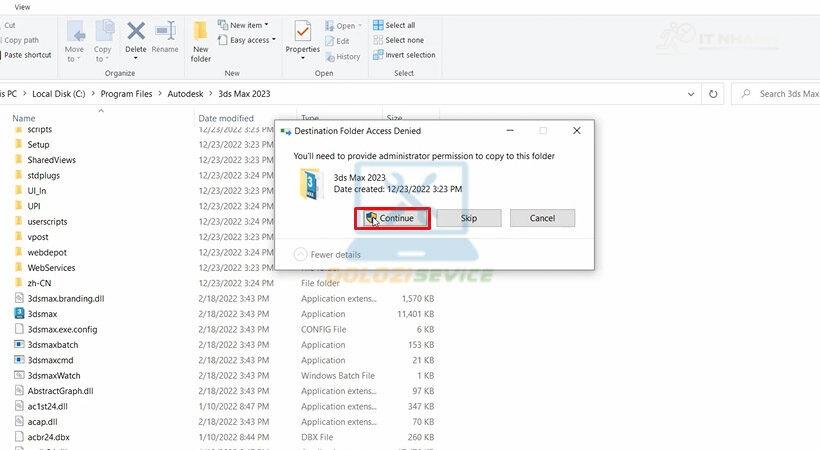Click Program Files in the address bar
The image size is (820, 450).
pos(126,94)
